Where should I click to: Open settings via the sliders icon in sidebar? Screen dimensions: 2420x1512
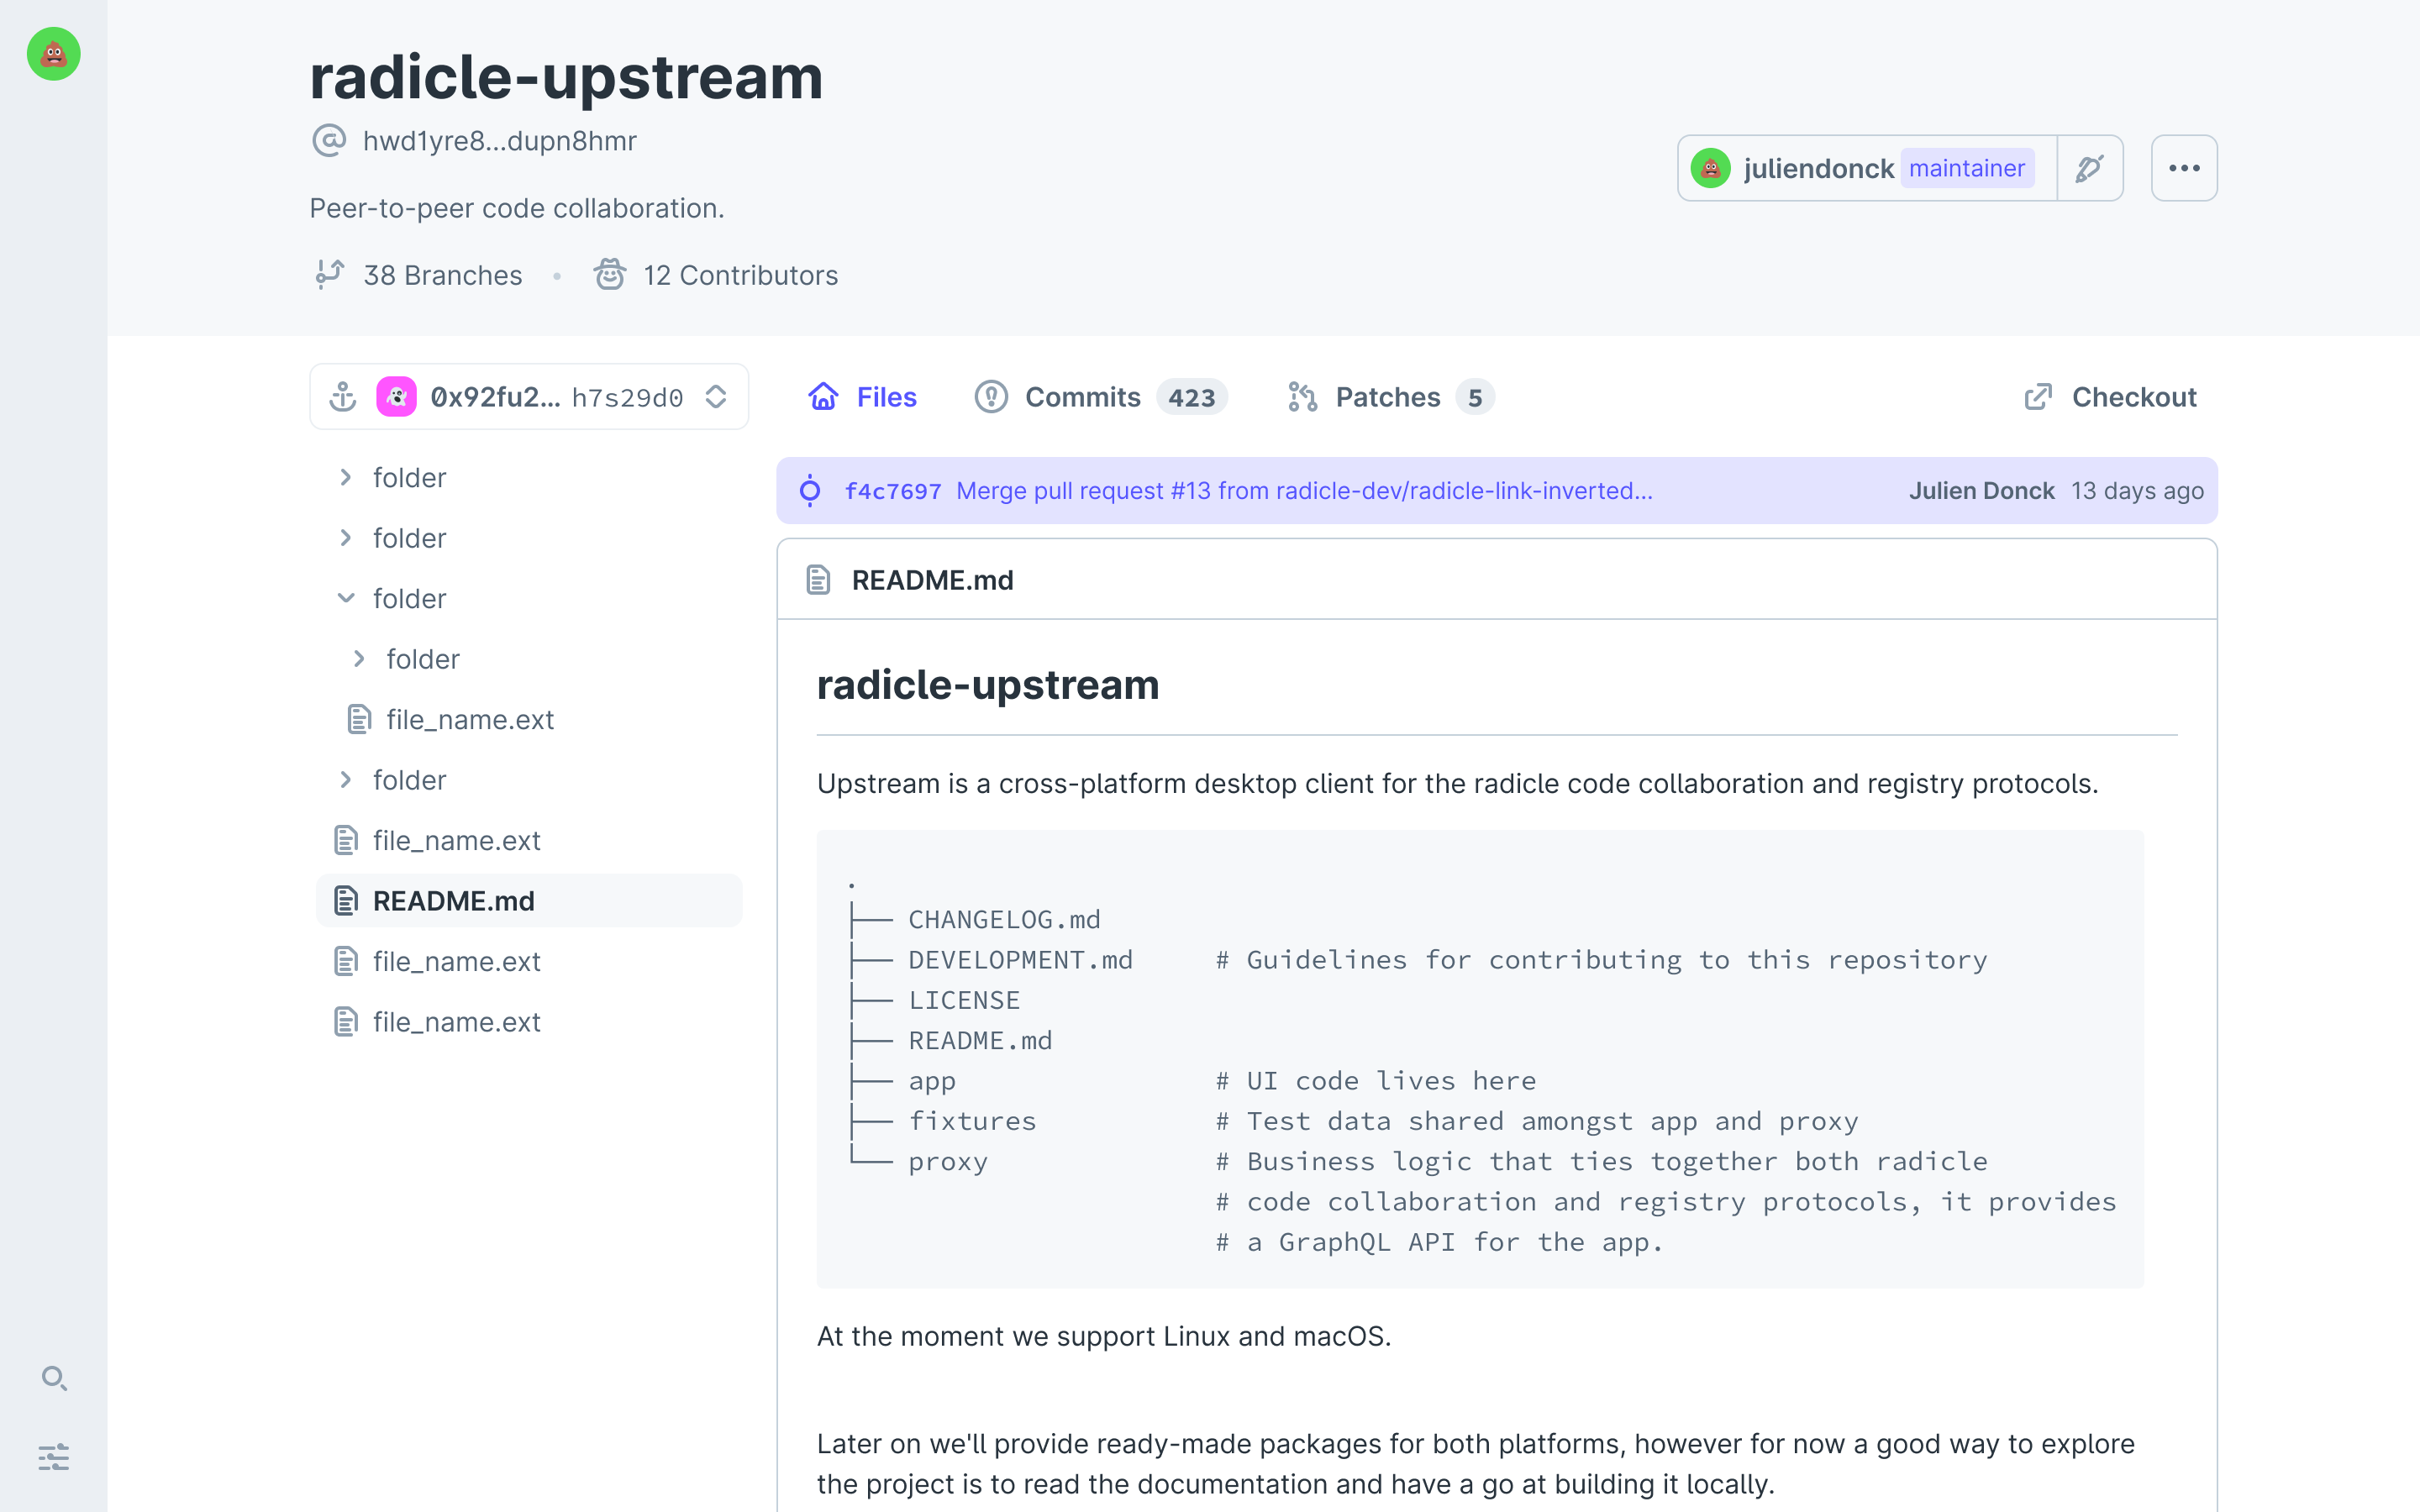click(55, 1457)
